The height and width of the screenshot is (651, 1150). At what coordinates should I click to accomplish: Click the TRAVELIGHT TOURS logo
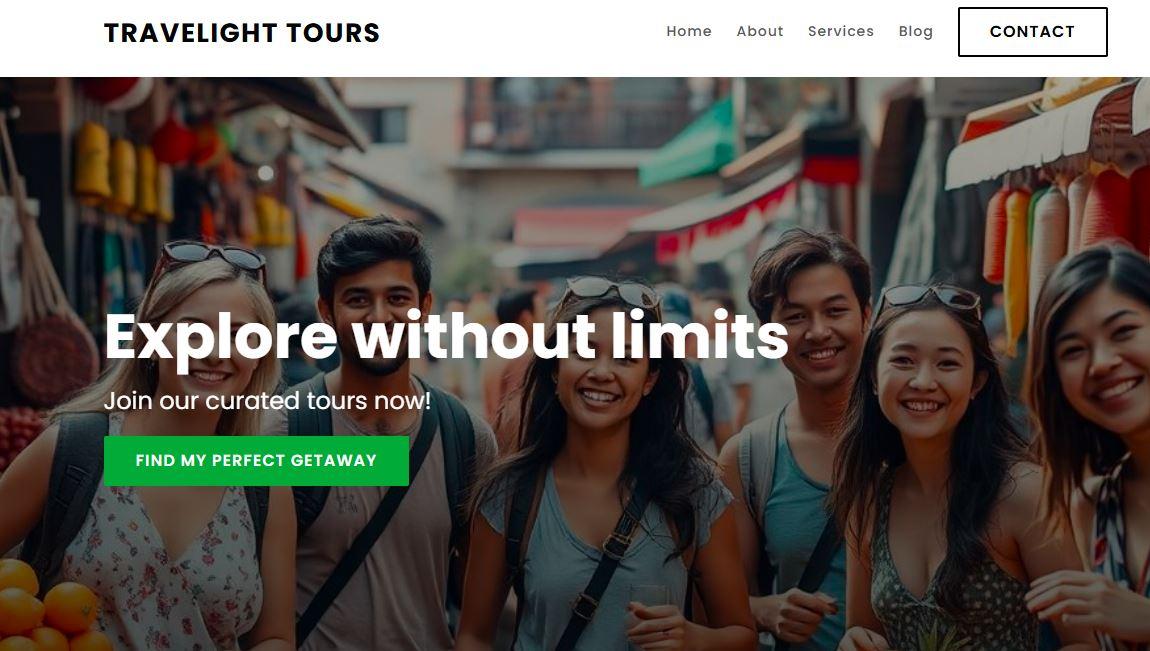point(242,33)
